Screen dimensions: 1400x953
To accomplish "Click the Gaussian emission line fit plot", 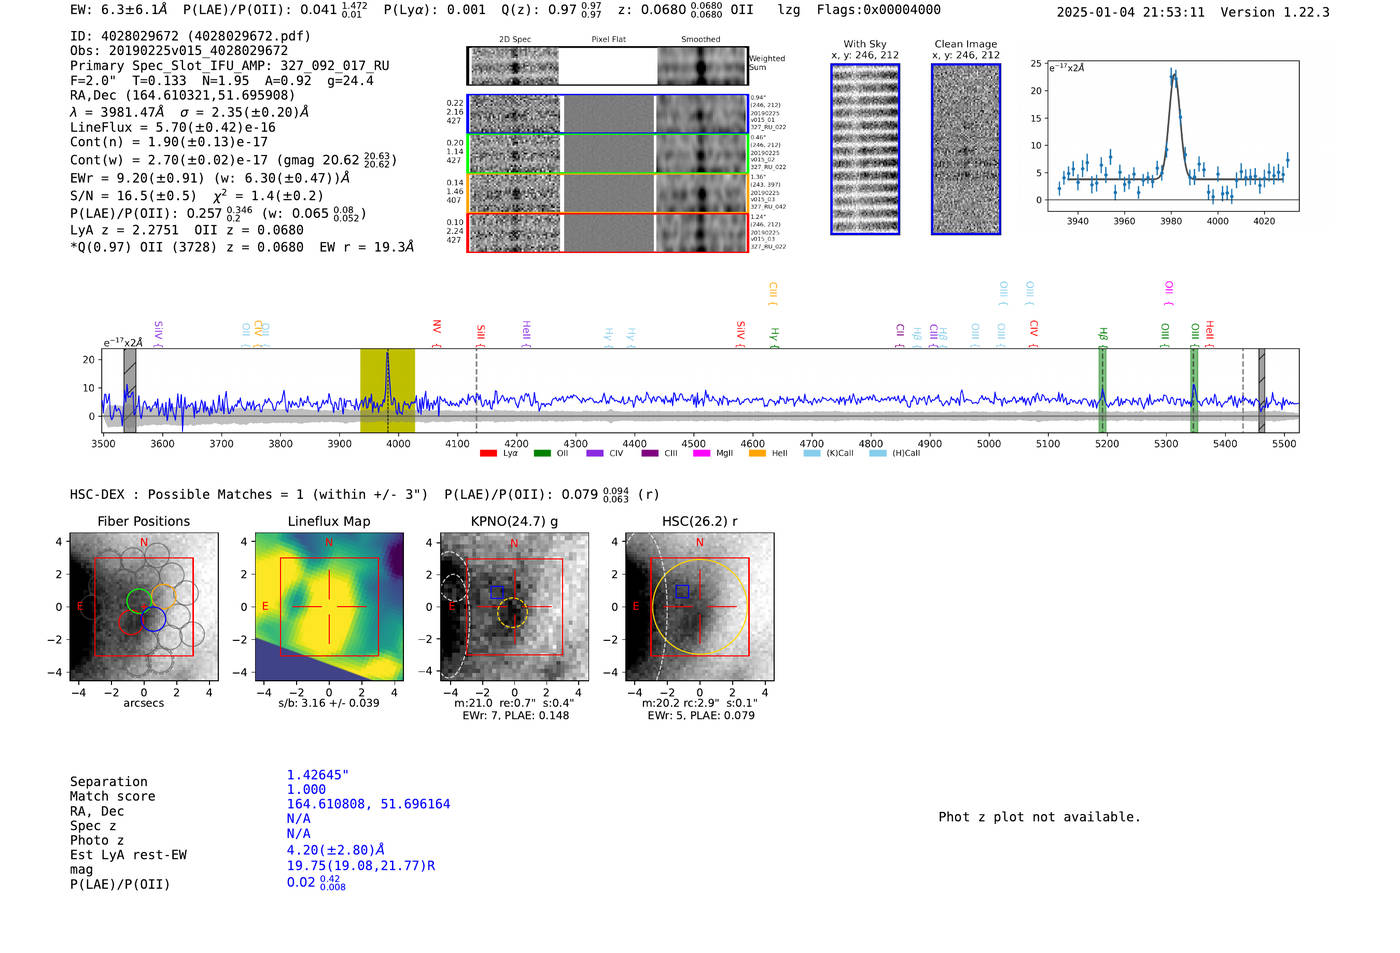I will click(1173, 136).
